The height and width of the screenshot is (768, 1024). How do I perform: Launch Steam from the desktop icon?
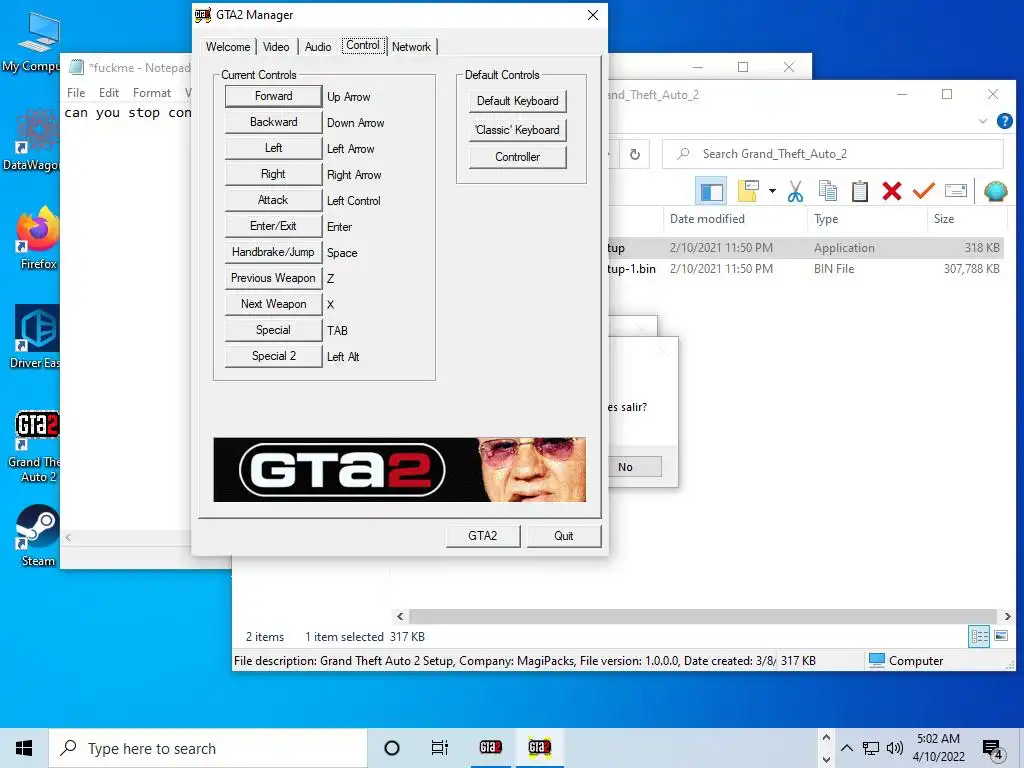tap(37, 536)
